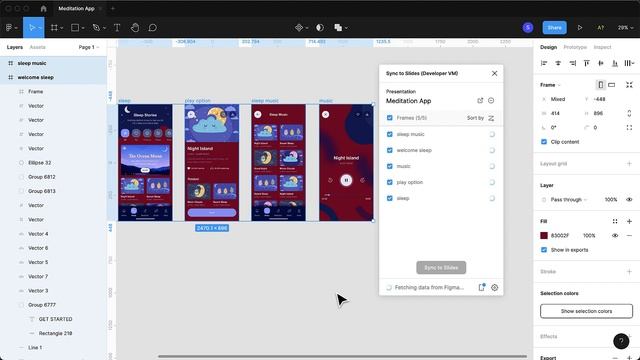
Task: Click the Sort by icon
Action: pos(491,118)
